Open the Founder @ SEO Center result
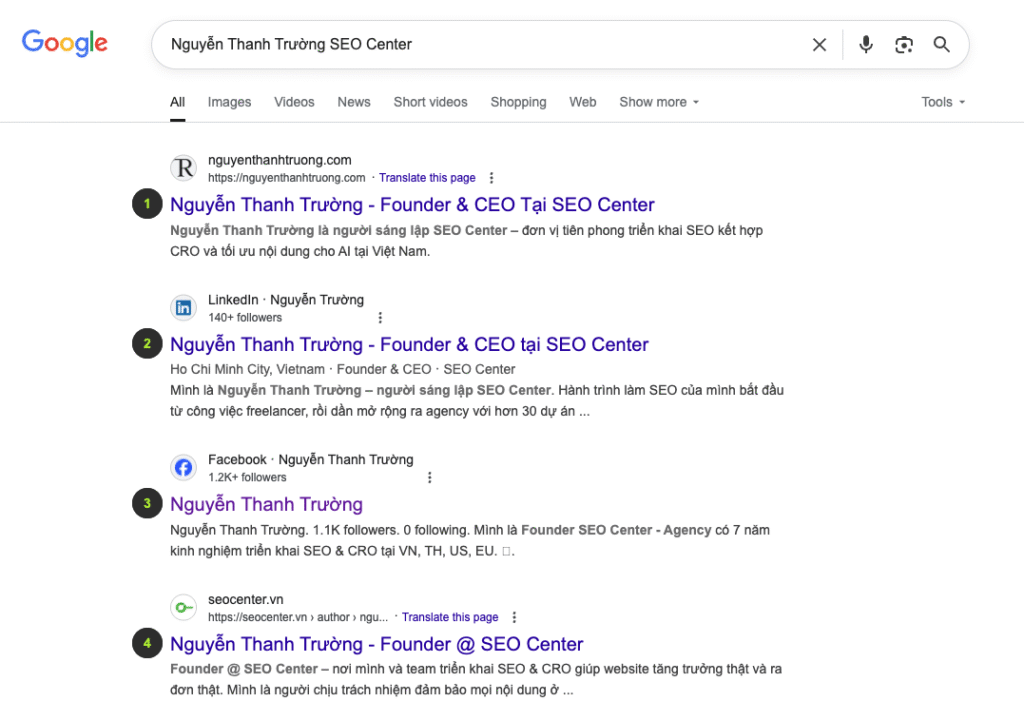The image size is (1024, 721). [x=376, y=644]
